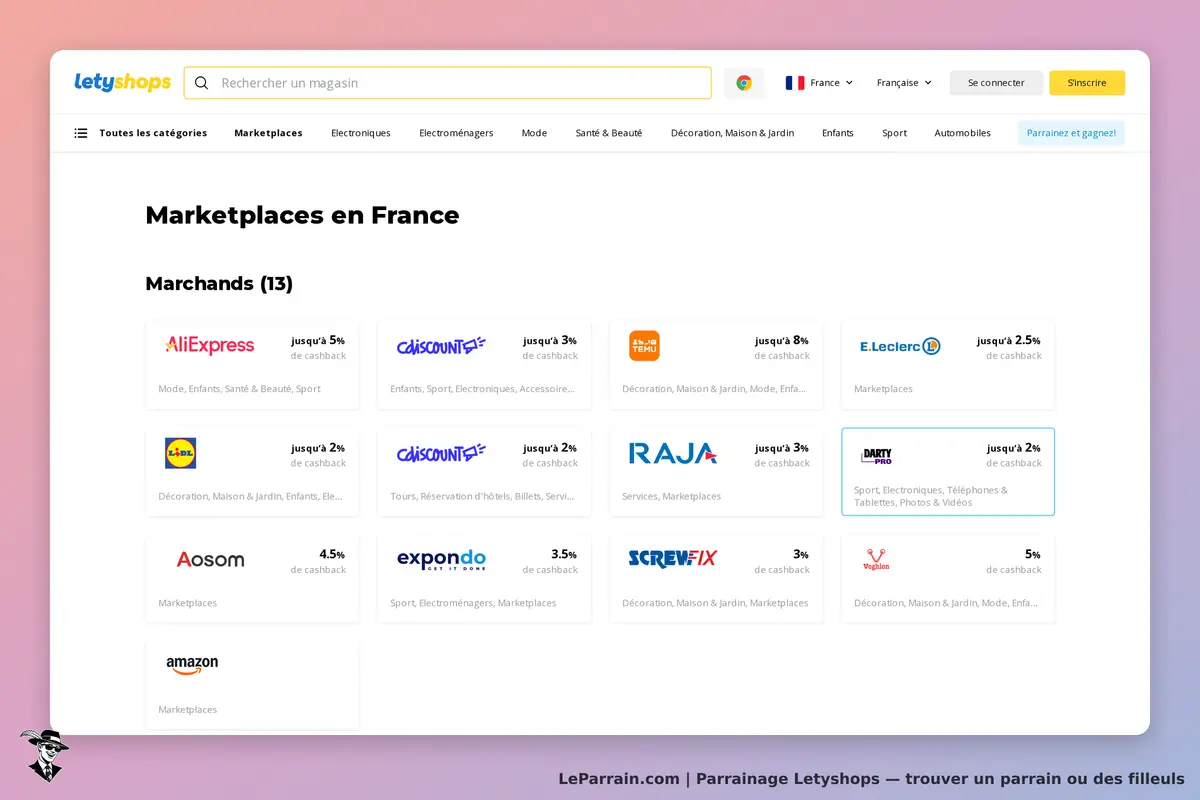
Task: Click the hamburger categories icon
Action: [81, 133]
